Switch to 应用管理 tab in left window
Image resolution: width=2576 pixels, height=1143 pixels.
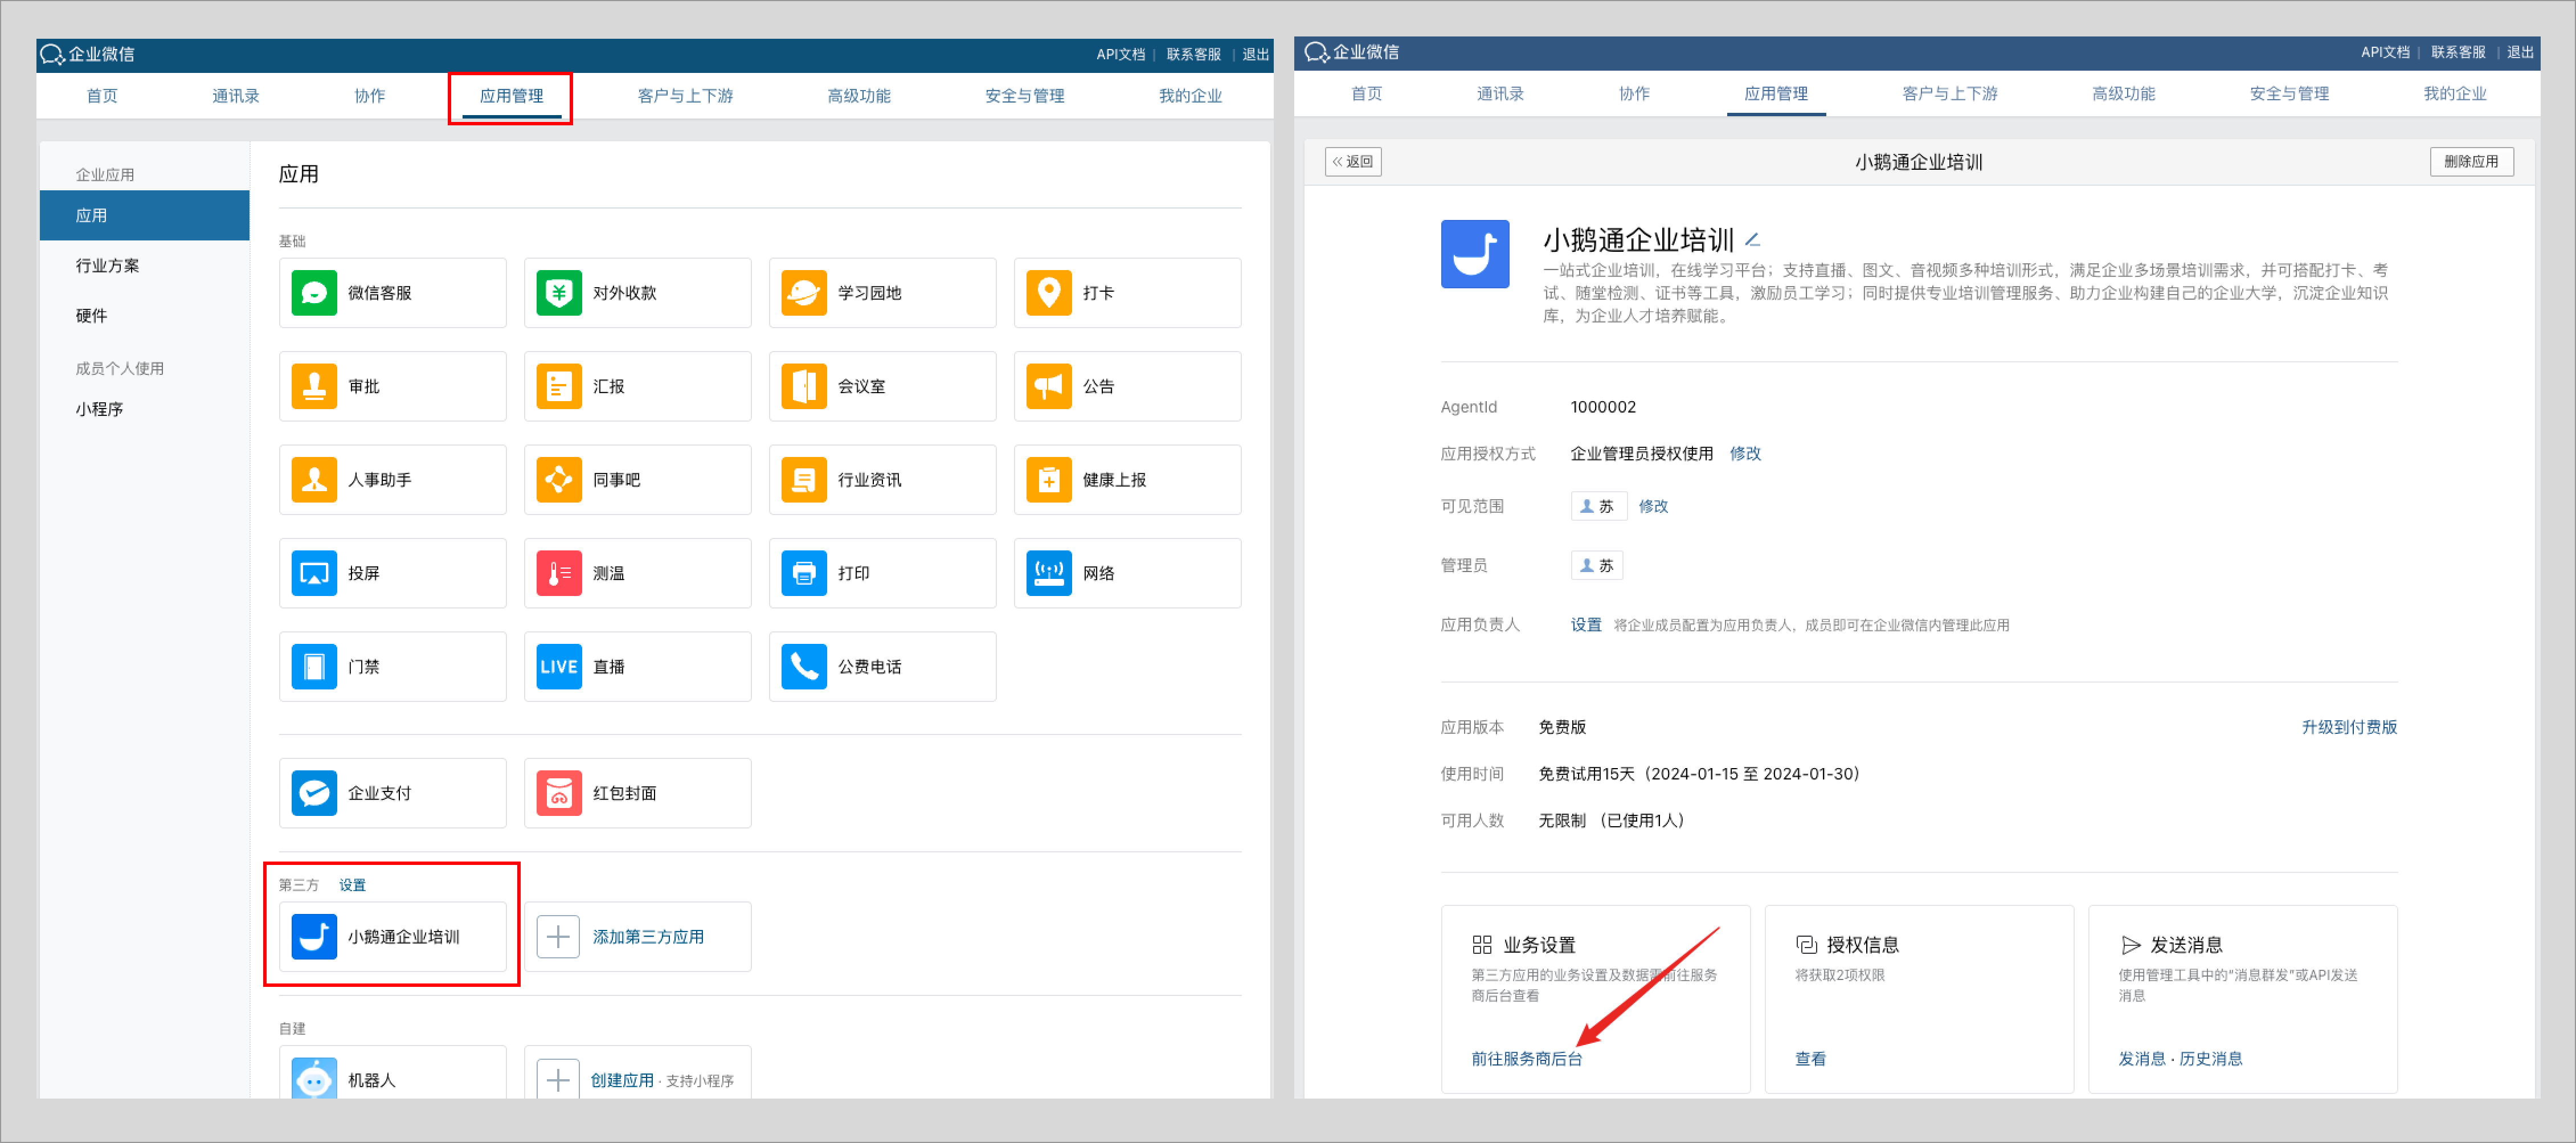(x=511, y=96)
